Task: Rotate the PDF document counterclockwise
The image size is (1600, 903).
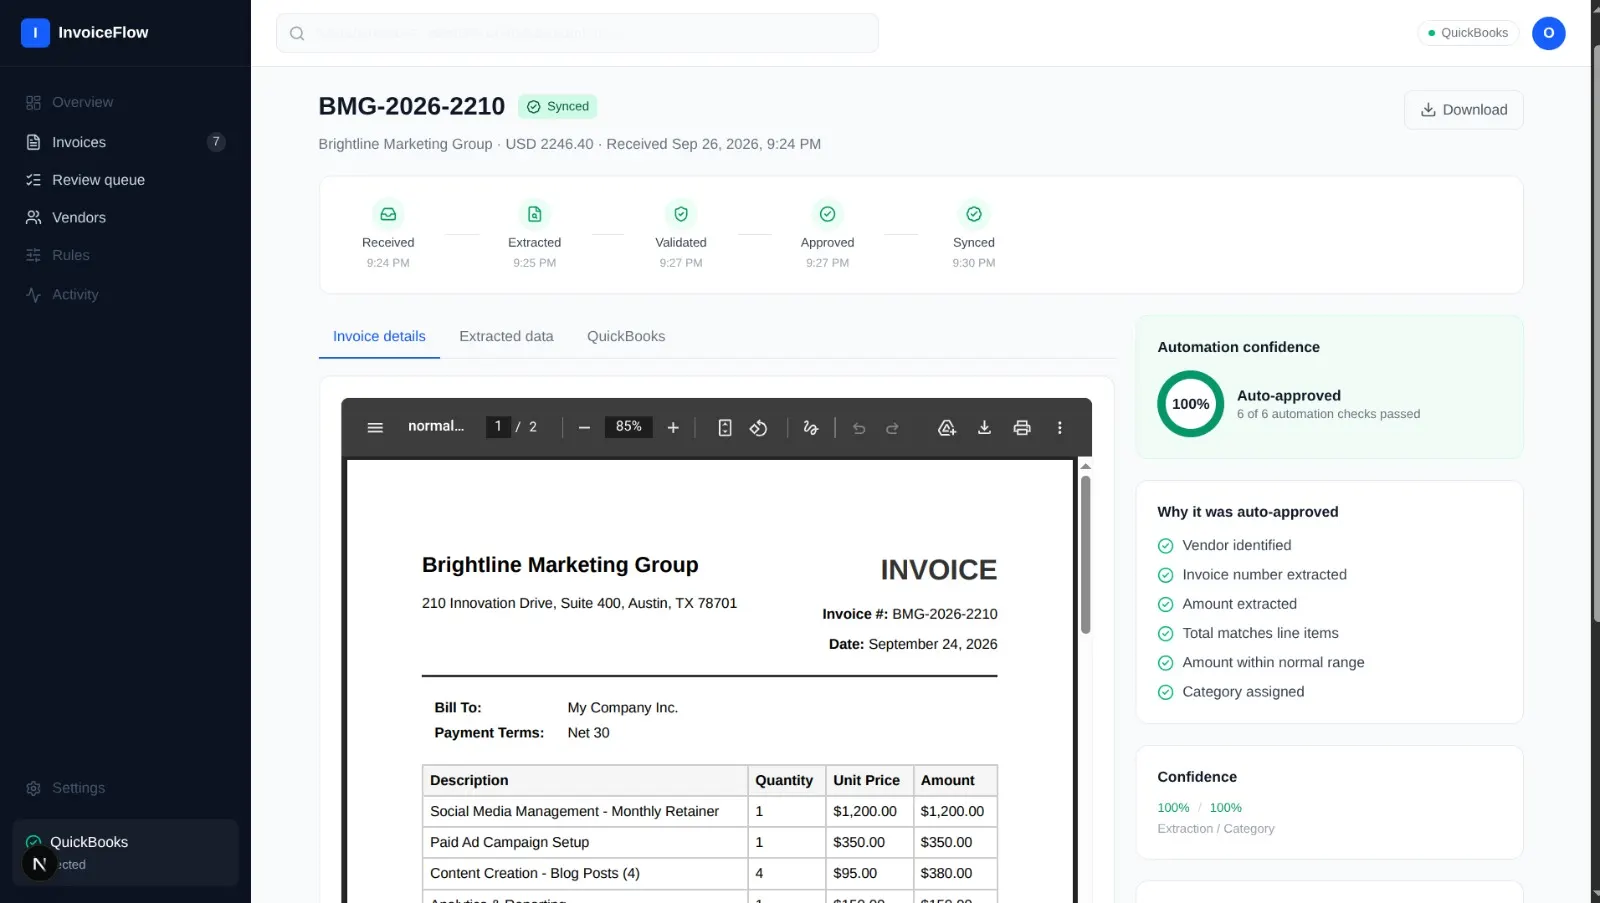Action: tap(759, 428)
